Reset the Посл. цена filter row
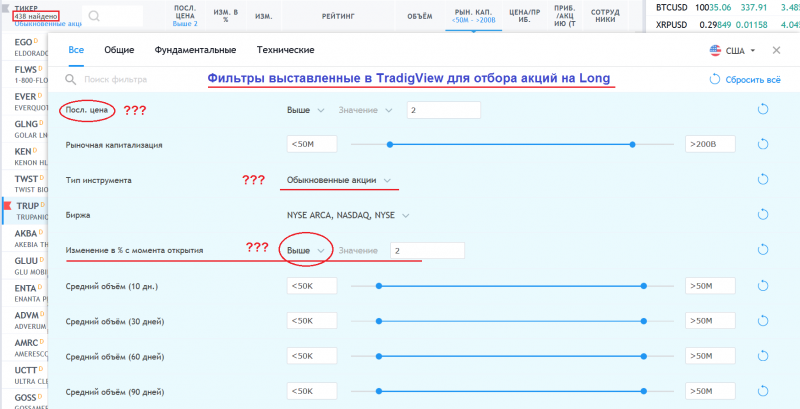 point(763,110)
